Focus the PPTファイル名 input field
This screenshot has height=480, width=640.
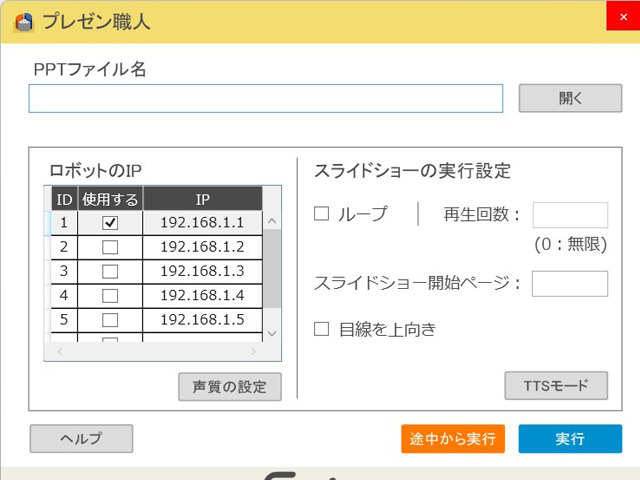[x=266, y=98]
